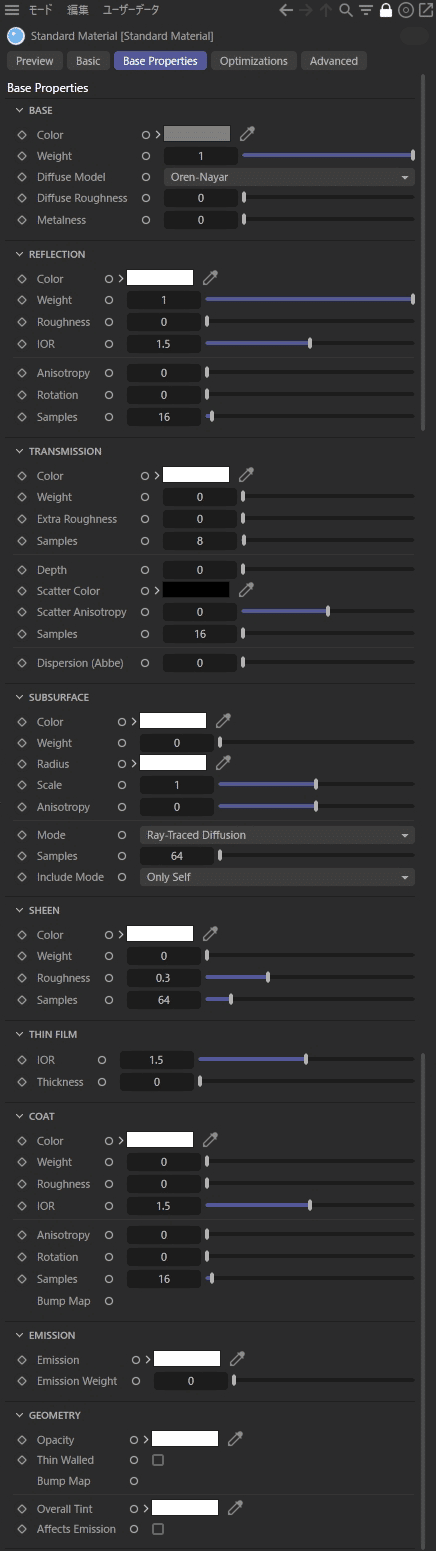The width and height of the screenshot is (436, 1551).
Task: Collapse the COAT section
Action: 20,1116
